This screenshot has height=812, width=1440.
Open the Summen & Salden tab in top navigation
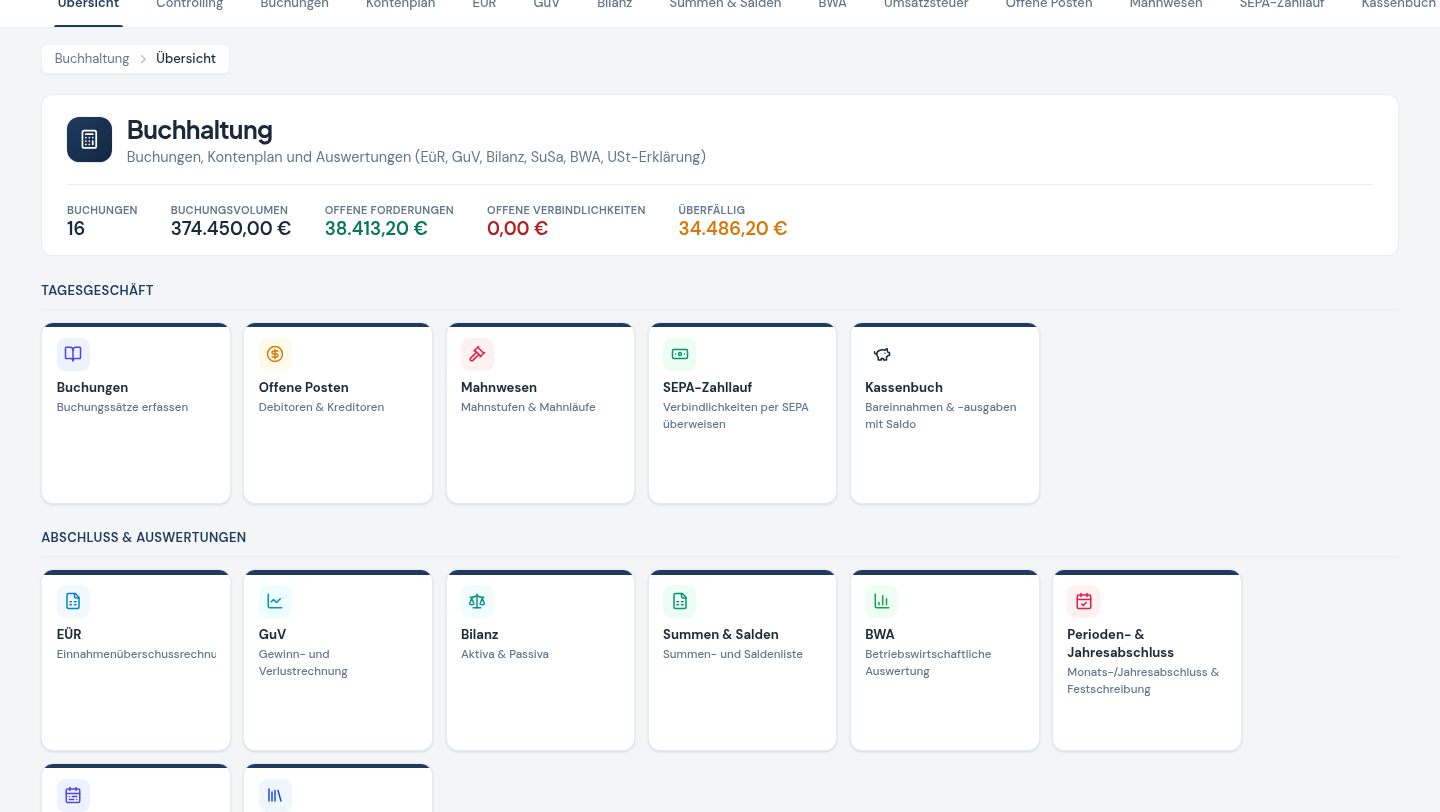[725, 5]
